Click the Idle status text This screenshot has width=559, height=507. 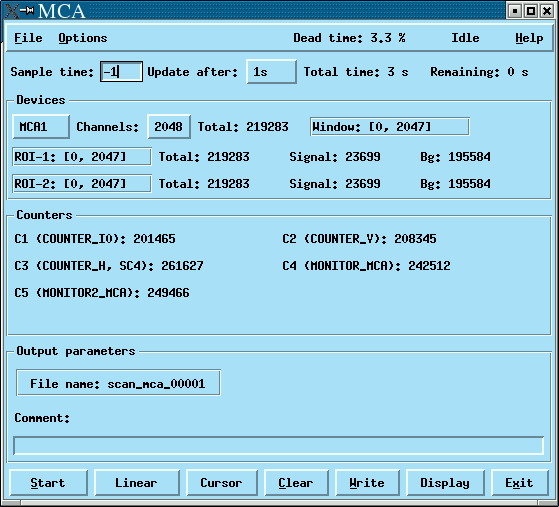pyautogui.click(x=465, y=38)
